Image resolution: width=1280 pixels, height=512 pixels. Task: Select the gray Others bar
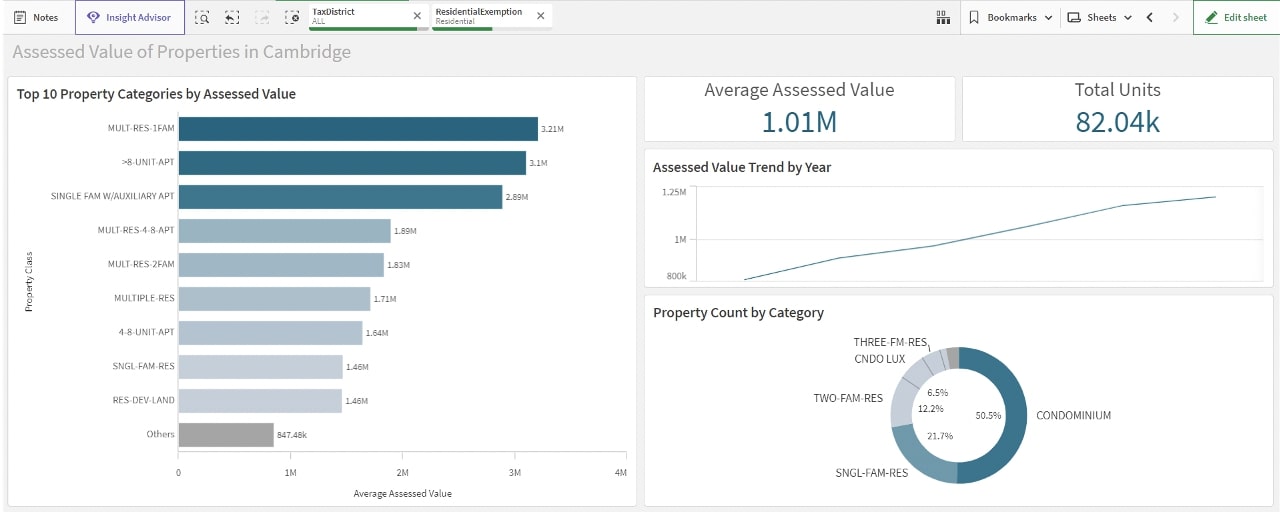[226, 435]
